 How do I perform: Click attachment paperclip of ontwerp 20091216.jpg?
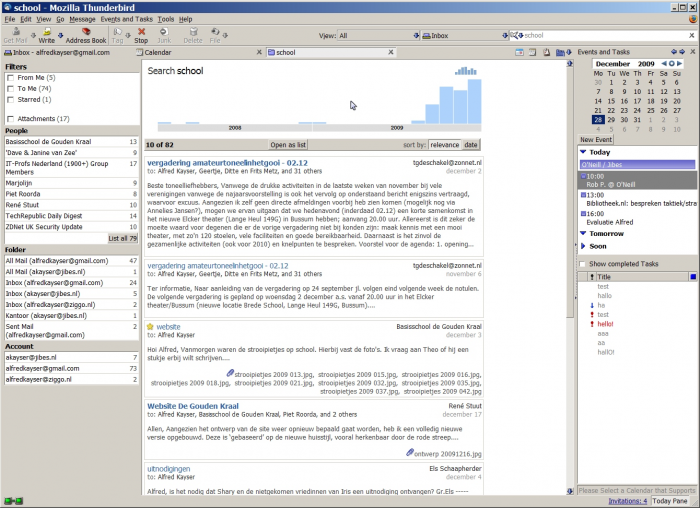pos(409,453)
